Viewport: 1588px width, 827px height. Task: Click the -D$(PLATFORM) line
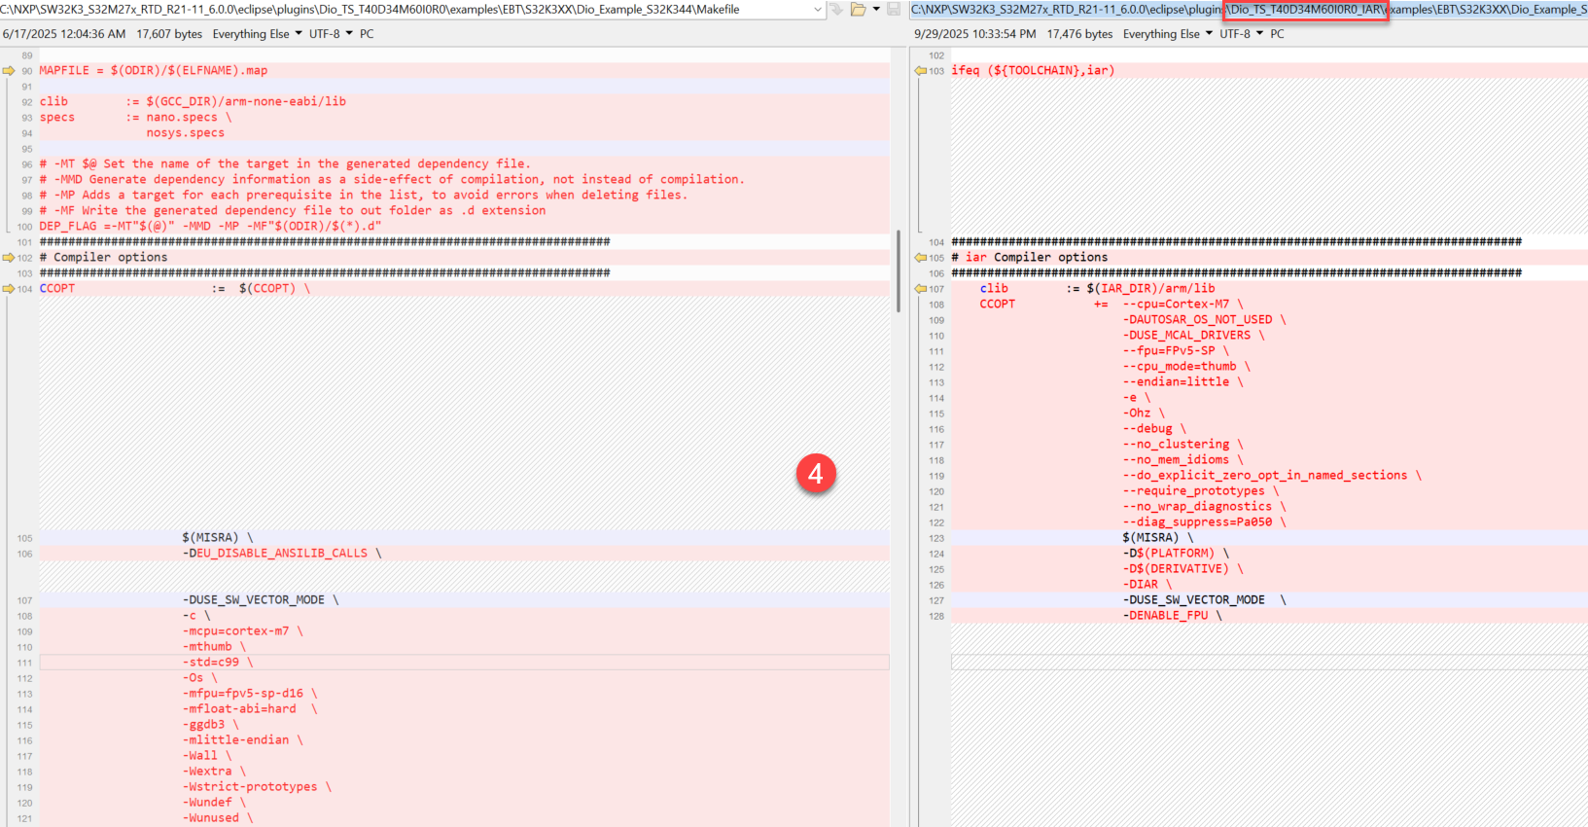(1176, 553)
